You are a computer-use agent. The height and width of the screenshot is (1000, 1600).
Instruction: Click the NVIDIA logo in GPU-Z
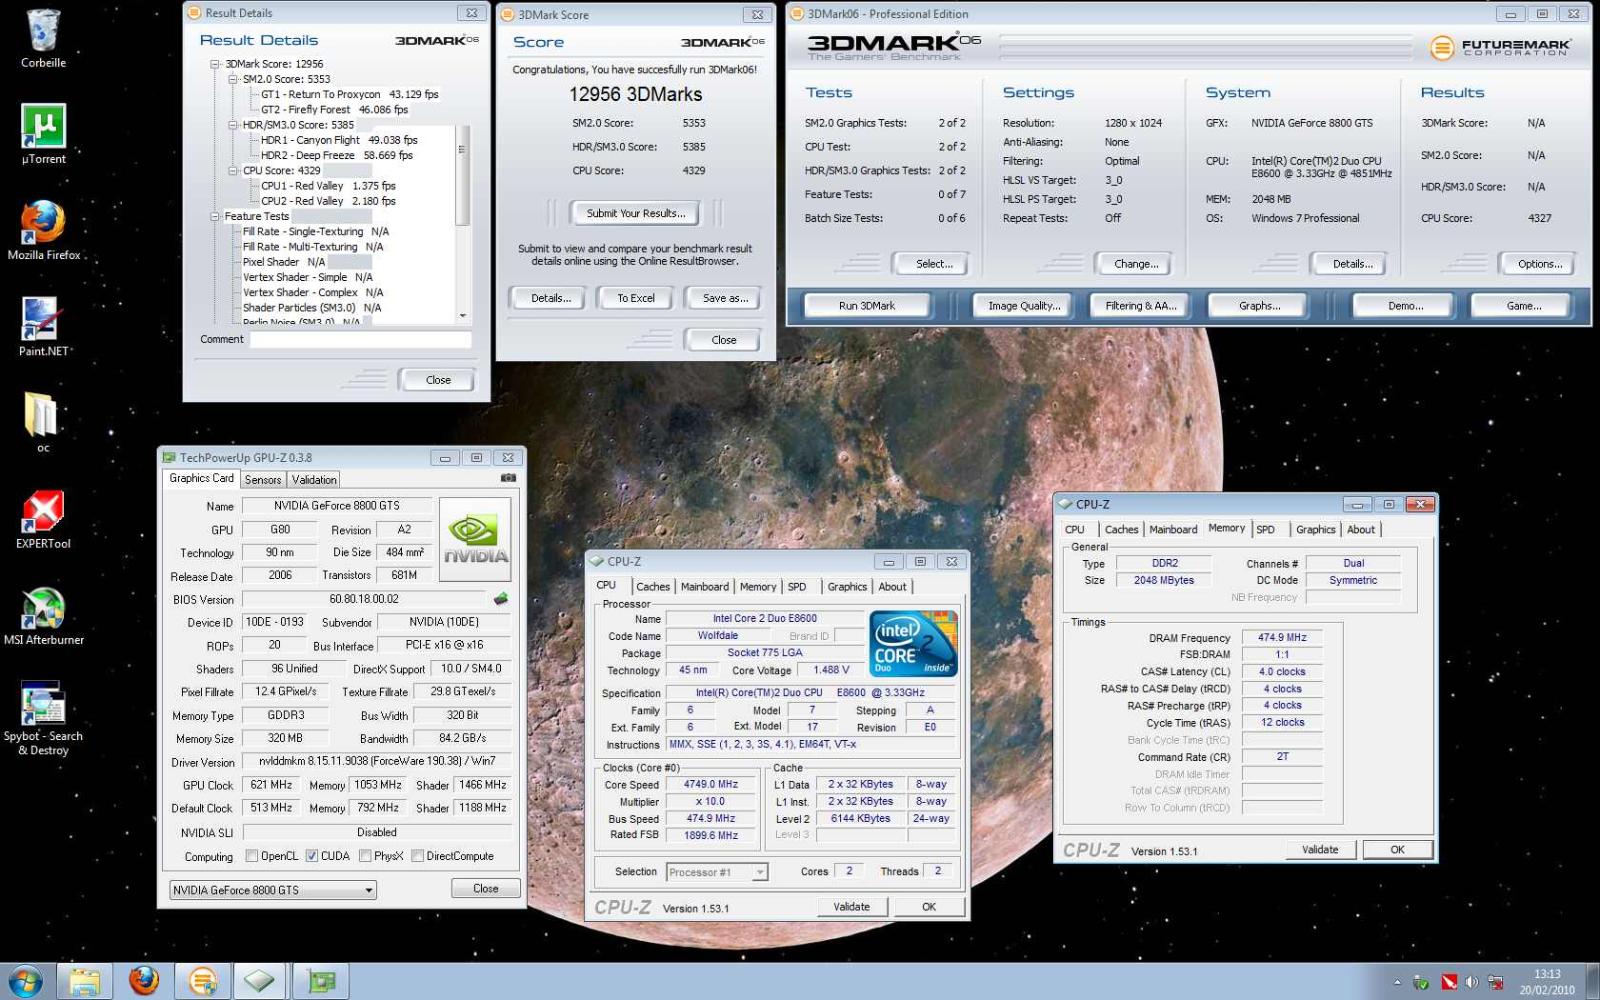(475, 540)
